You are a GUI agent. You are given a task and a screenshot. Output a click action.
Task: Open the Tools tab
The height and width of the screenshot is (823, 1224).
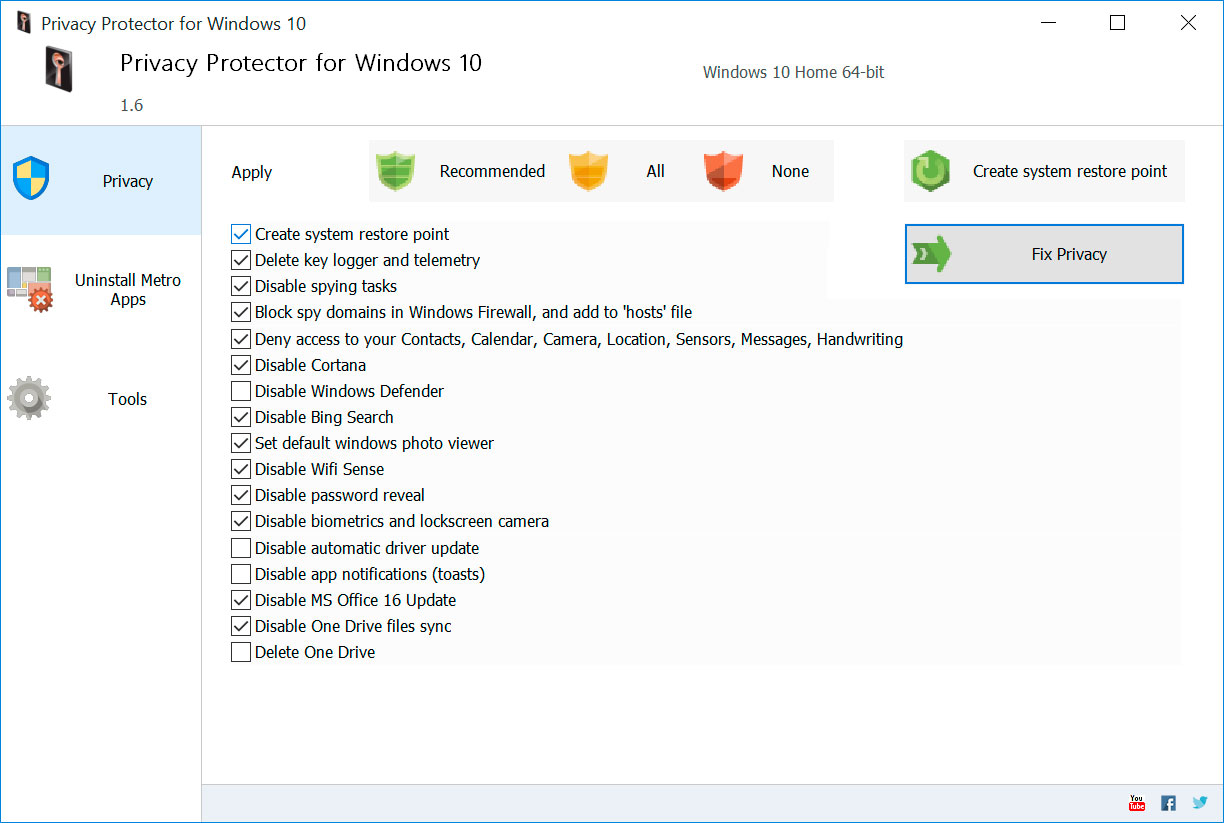(x=127, y=399)
